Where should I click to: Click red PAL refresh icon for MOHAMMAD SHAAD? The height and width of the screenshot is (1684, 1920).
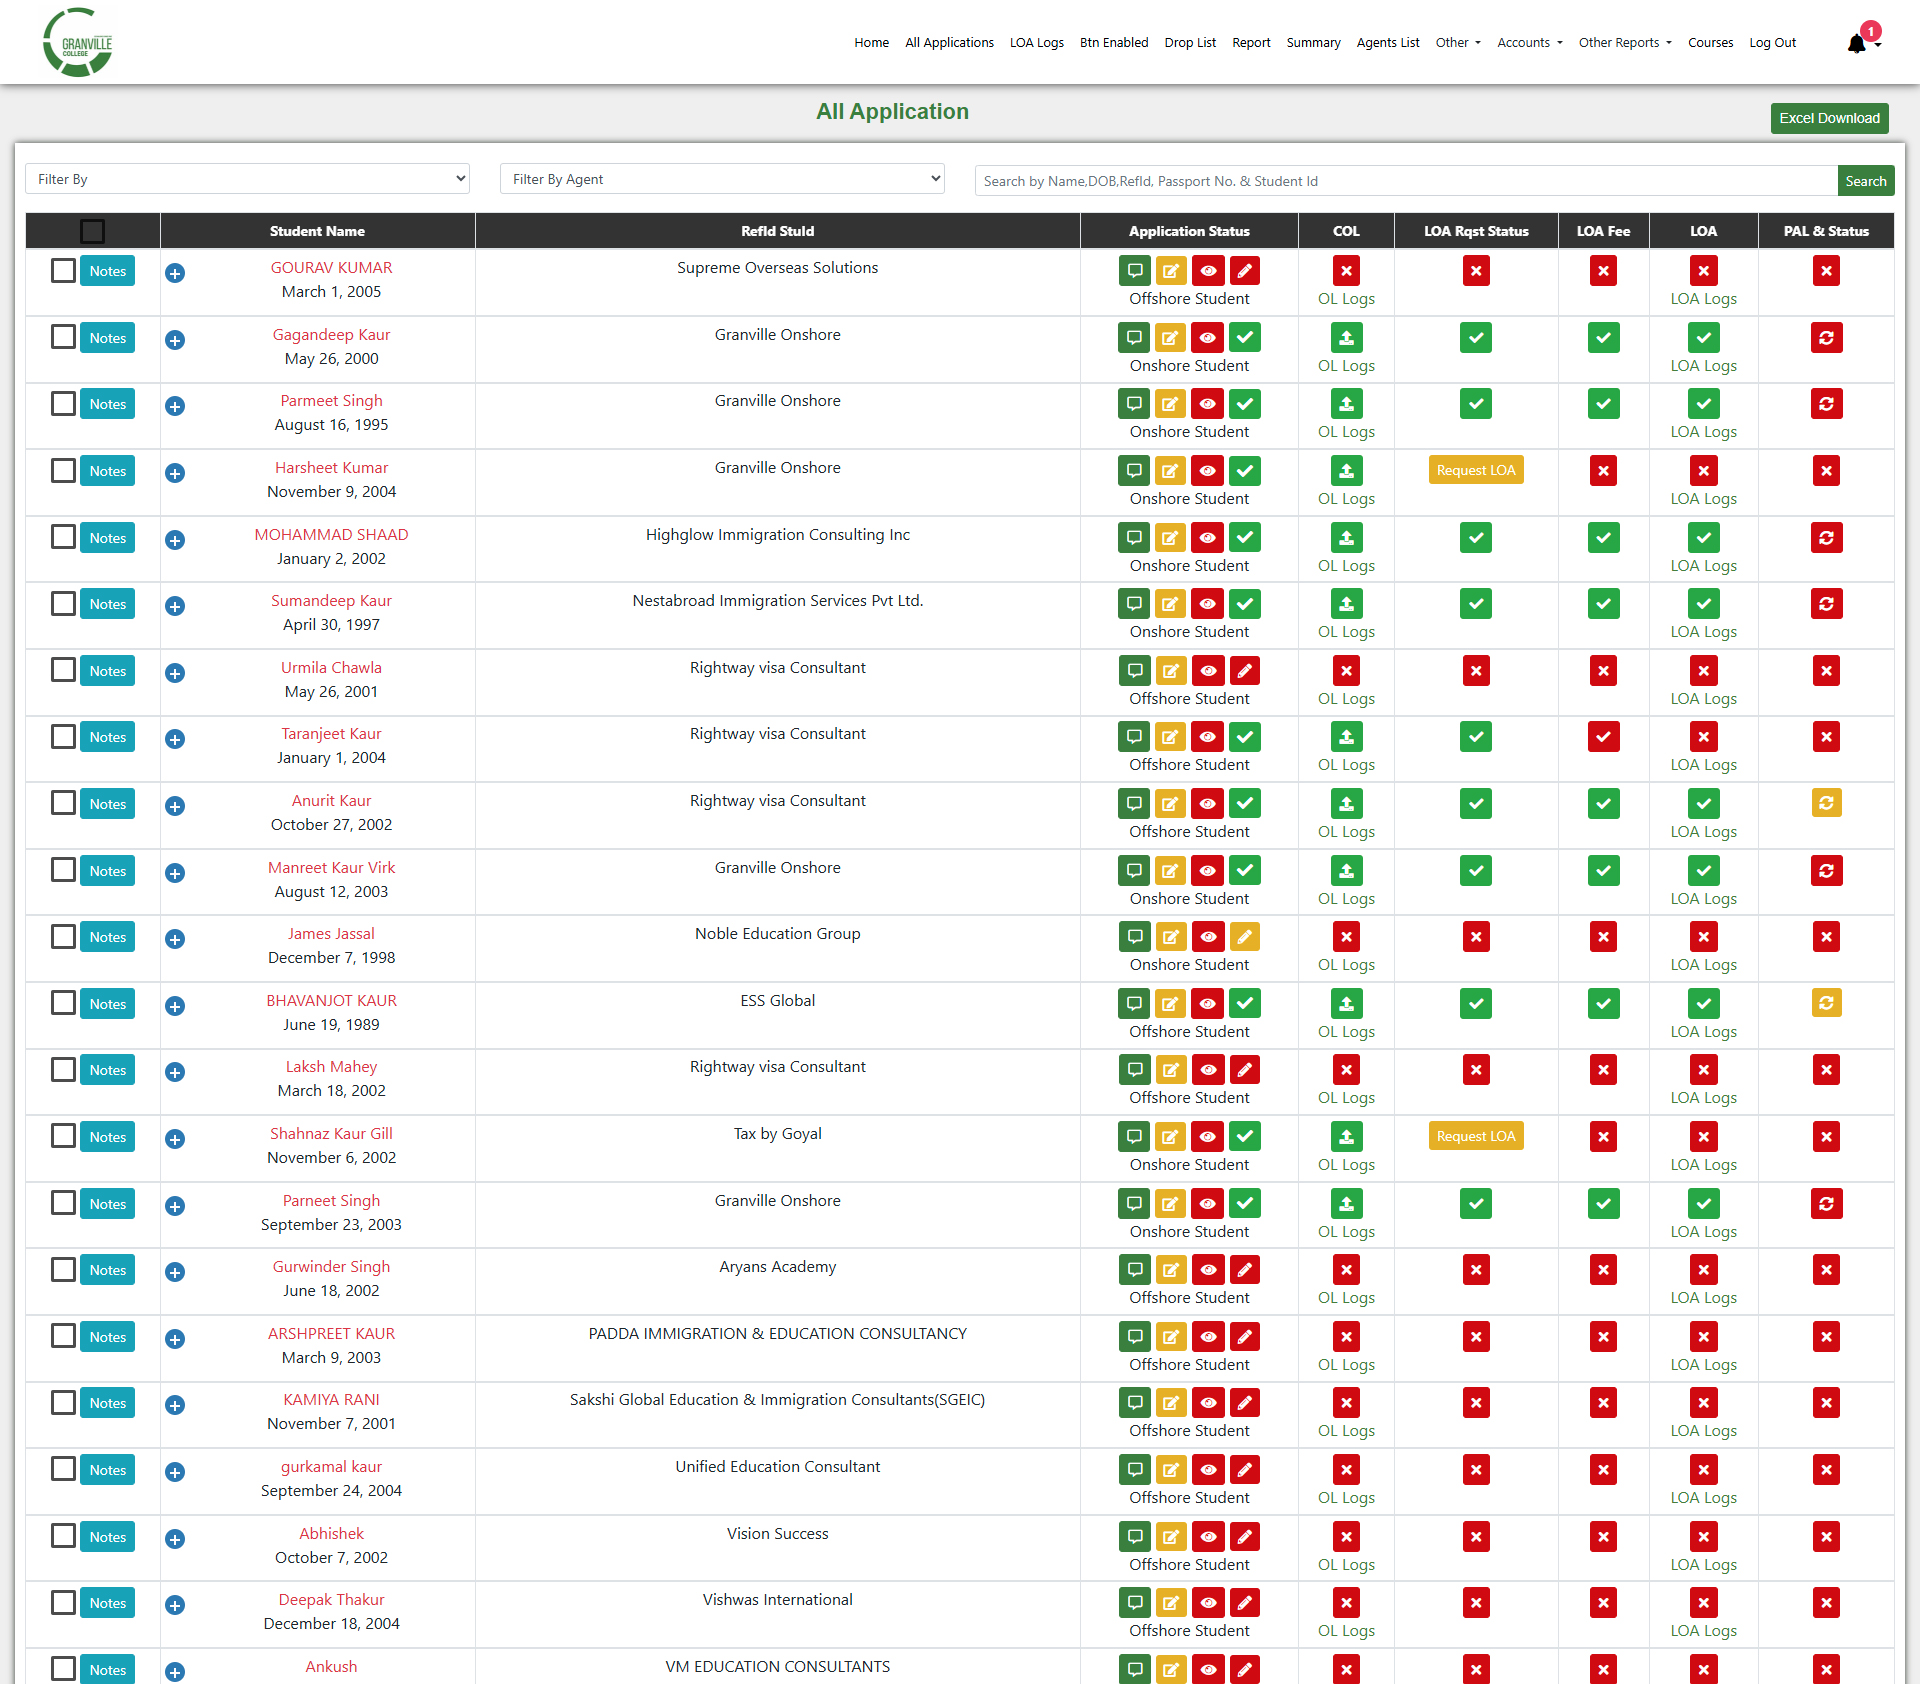point(1826,538)
